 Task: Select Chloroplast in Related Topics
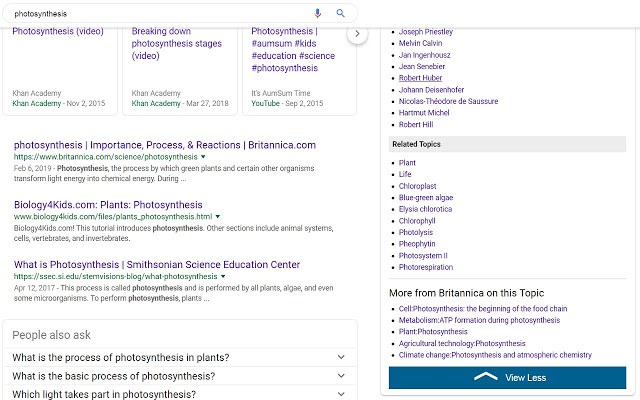point(420,186)
